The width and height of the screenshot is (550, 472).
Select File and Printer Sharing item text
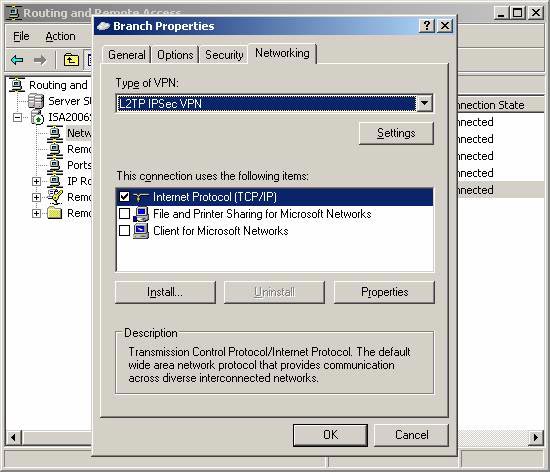click(262, 214)
